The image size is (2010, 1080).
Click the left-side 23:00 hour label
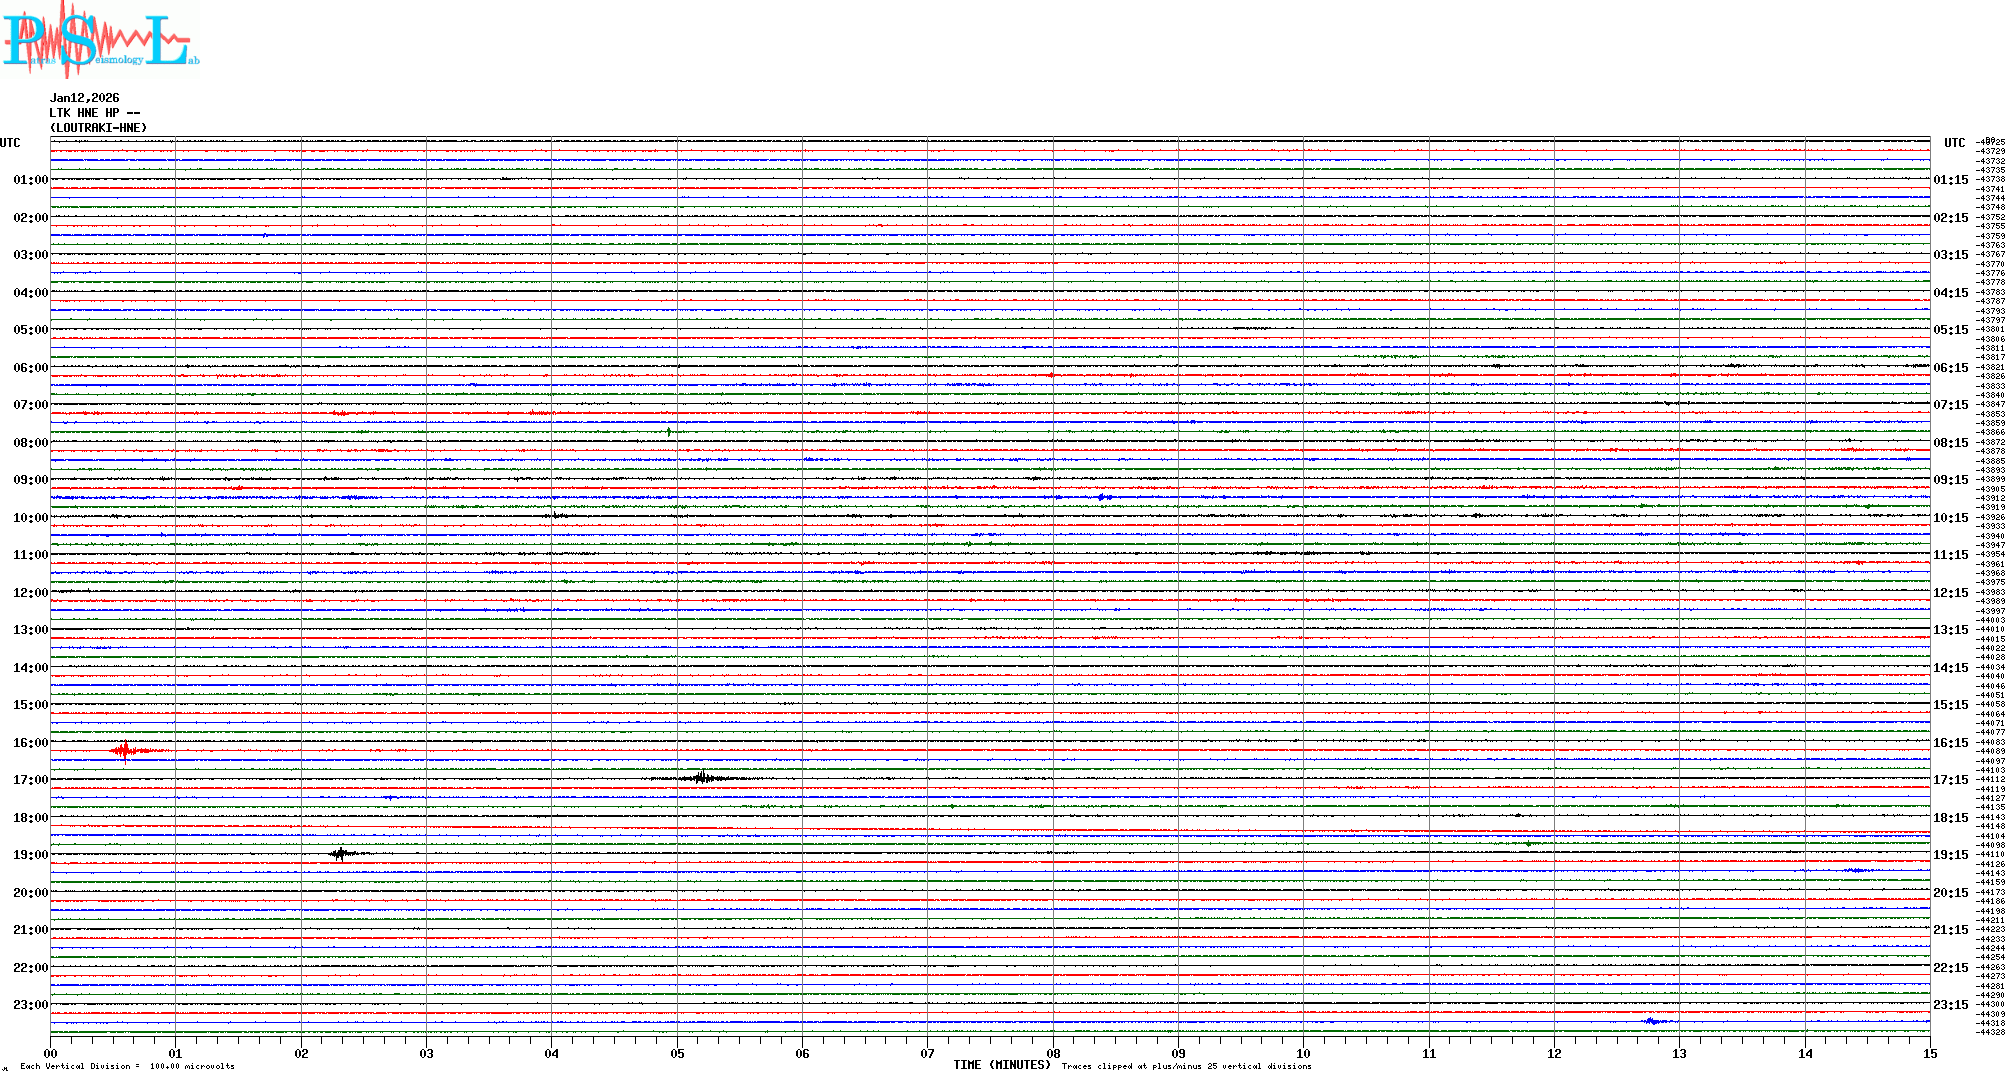30,1005
